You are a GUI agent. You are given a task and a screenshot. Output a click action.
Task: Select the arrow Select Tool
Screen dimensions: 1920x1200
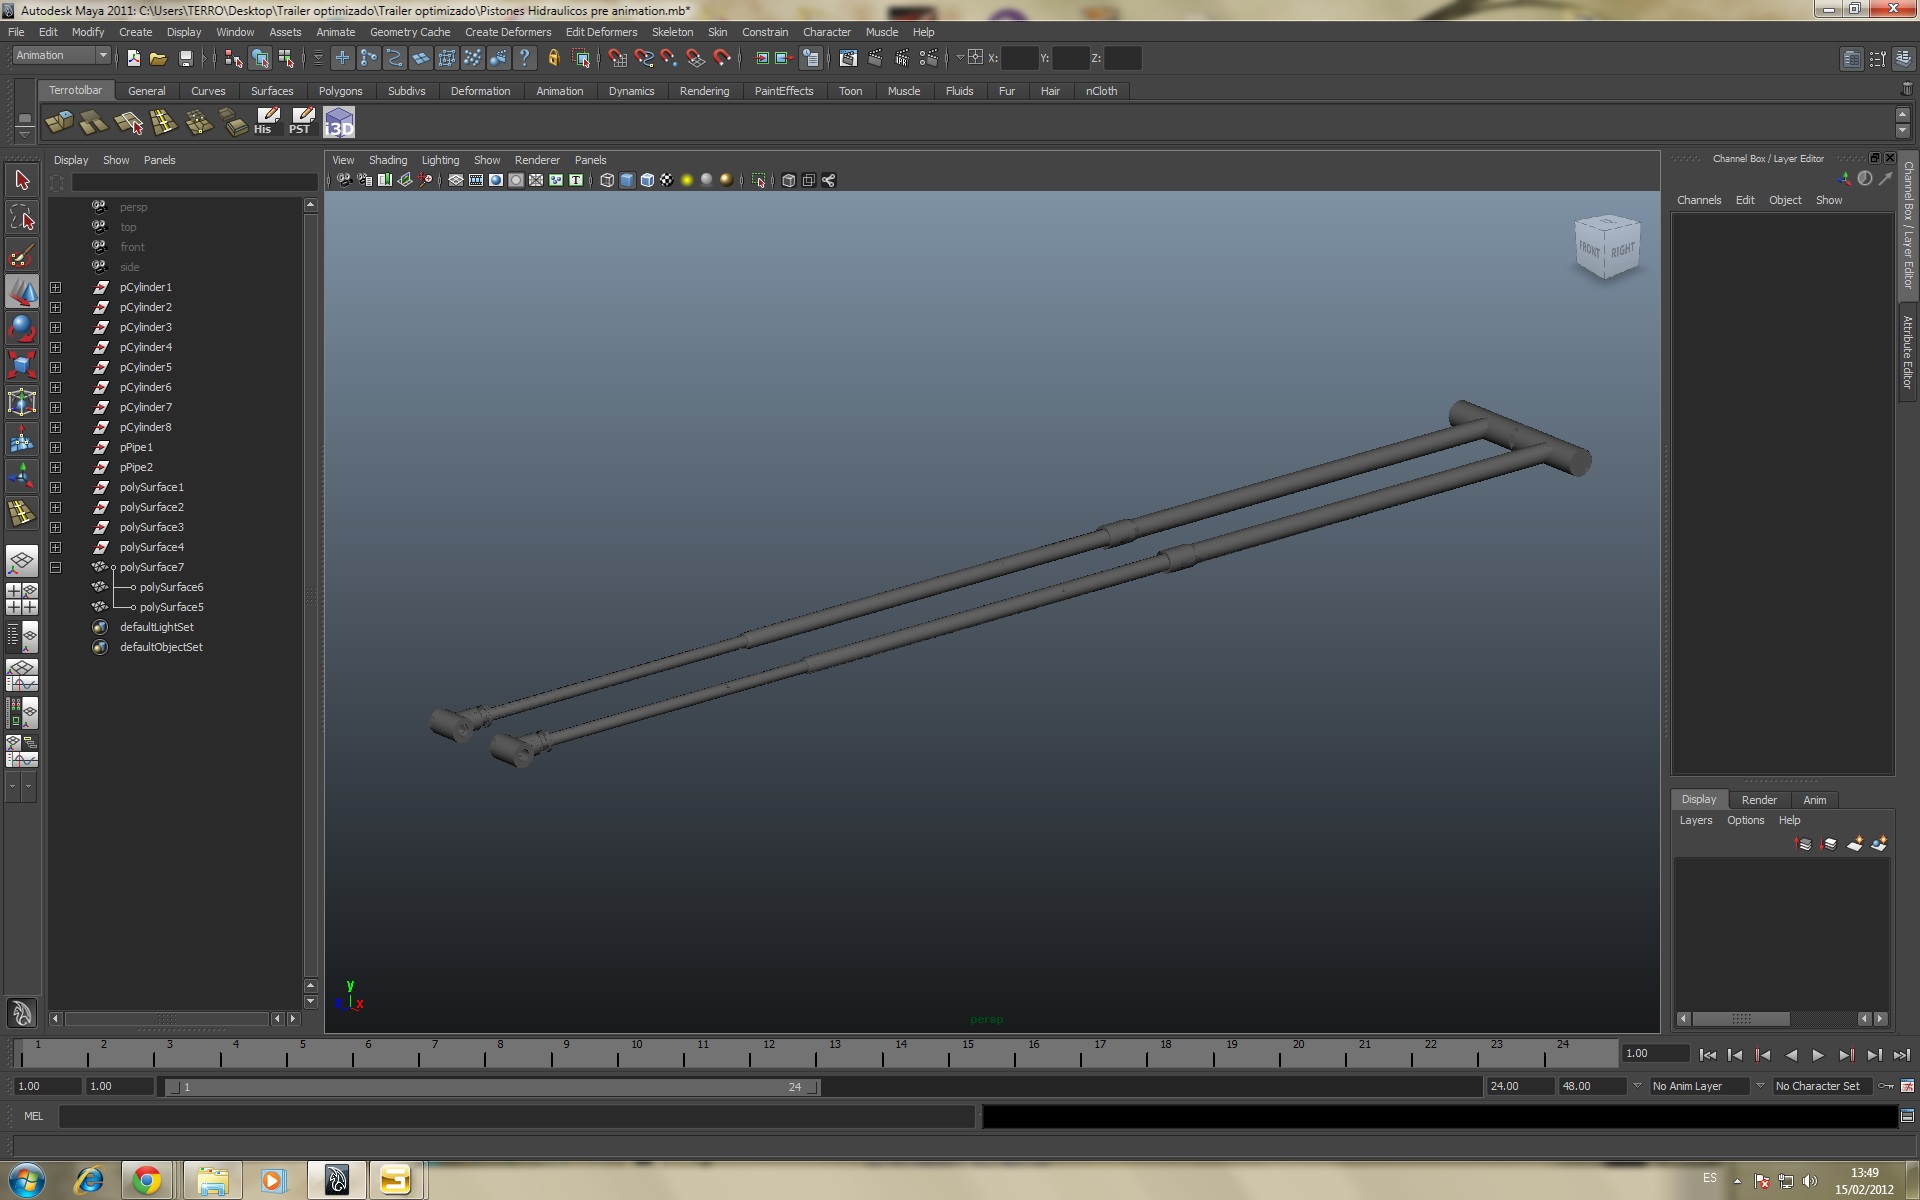click(22, 181)
